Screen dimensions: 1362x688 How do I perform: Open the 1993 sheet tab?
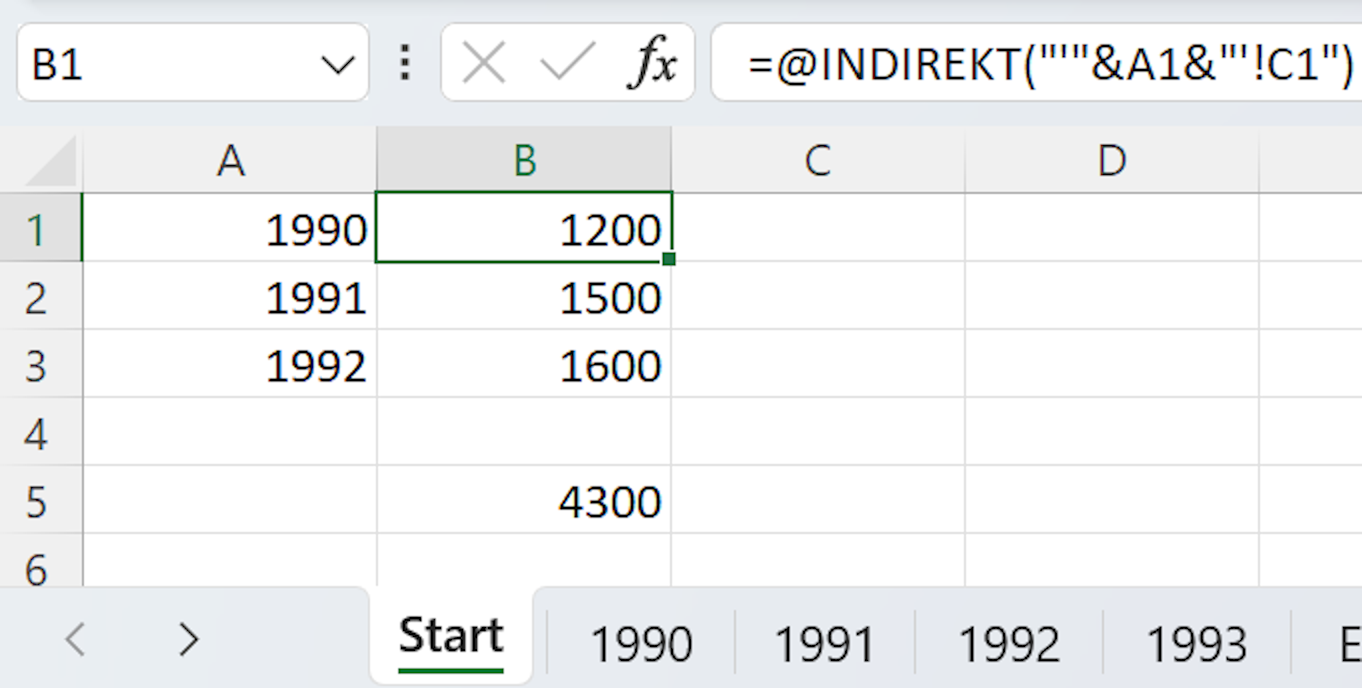click(x=1196, y=644)
